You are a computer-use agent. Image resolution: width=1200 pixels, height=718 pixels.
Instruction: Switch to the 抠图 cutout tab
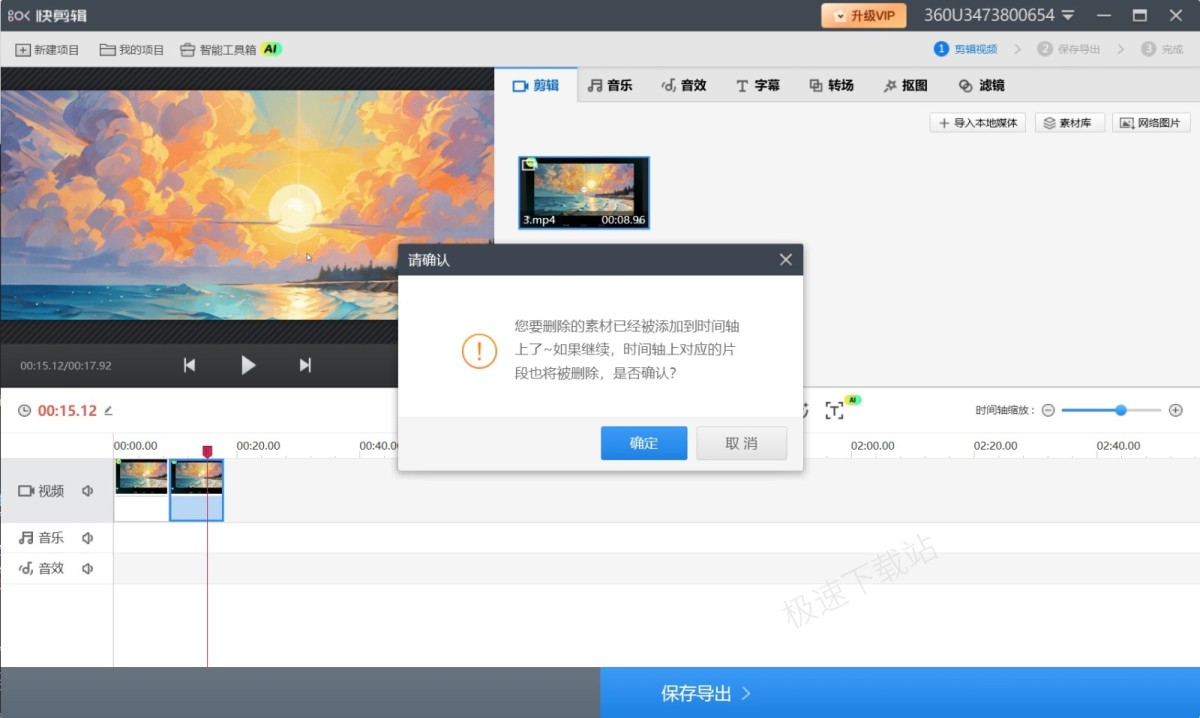point(906,86)
